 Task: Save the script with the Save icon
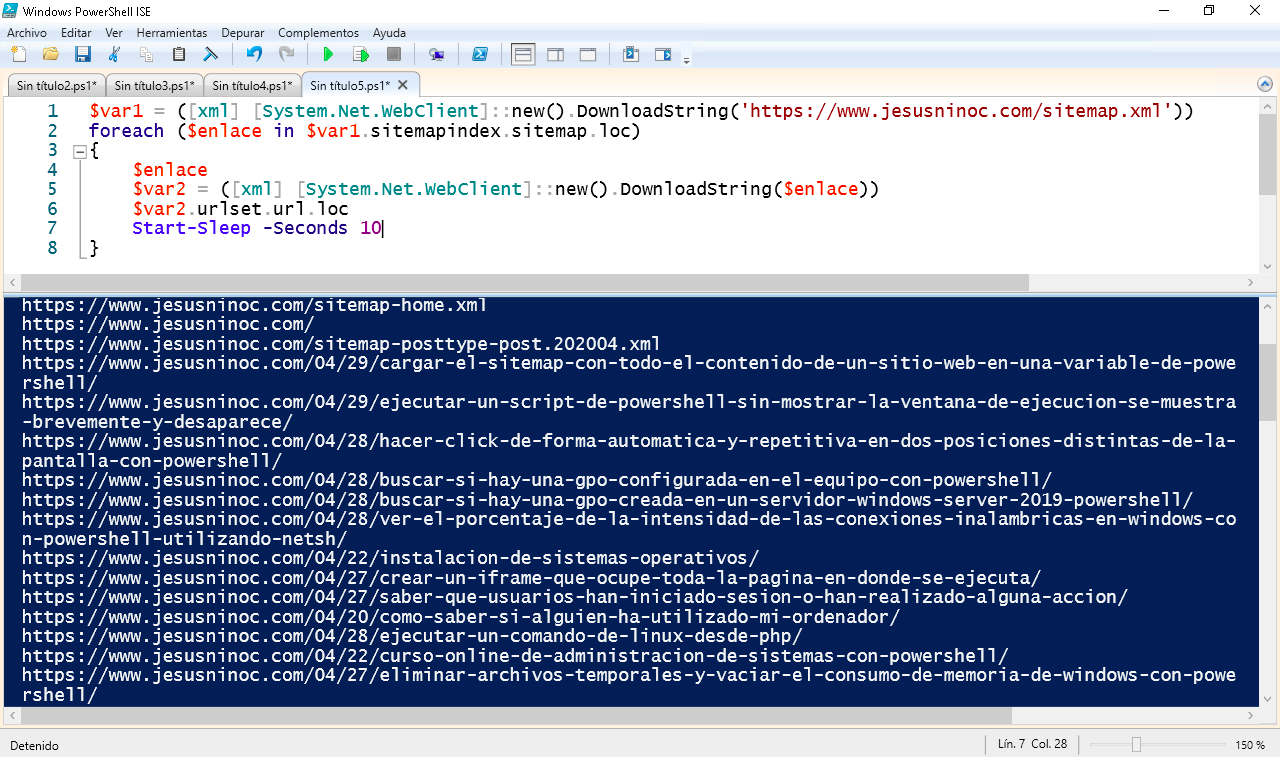pos(83,55)
